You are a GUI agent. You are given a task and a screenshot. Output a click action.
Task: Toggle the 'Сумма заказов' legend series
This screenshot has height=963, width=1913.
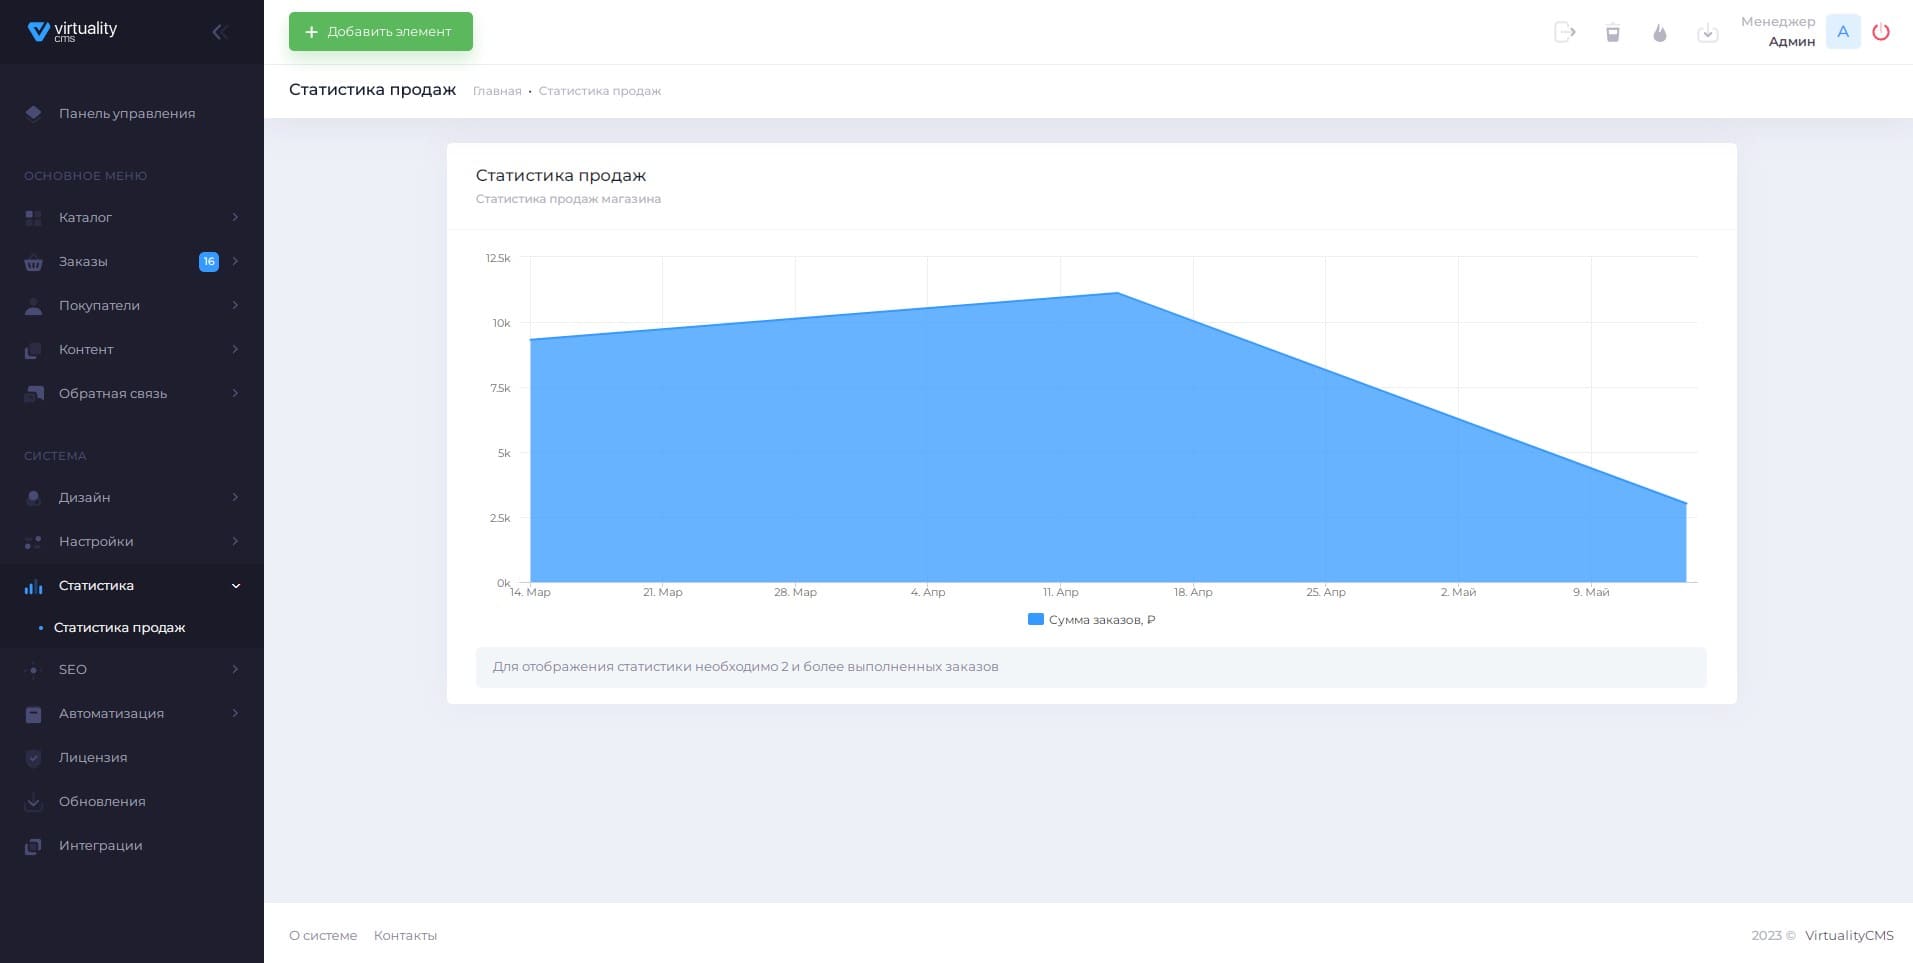click(x=1092, y=620)
